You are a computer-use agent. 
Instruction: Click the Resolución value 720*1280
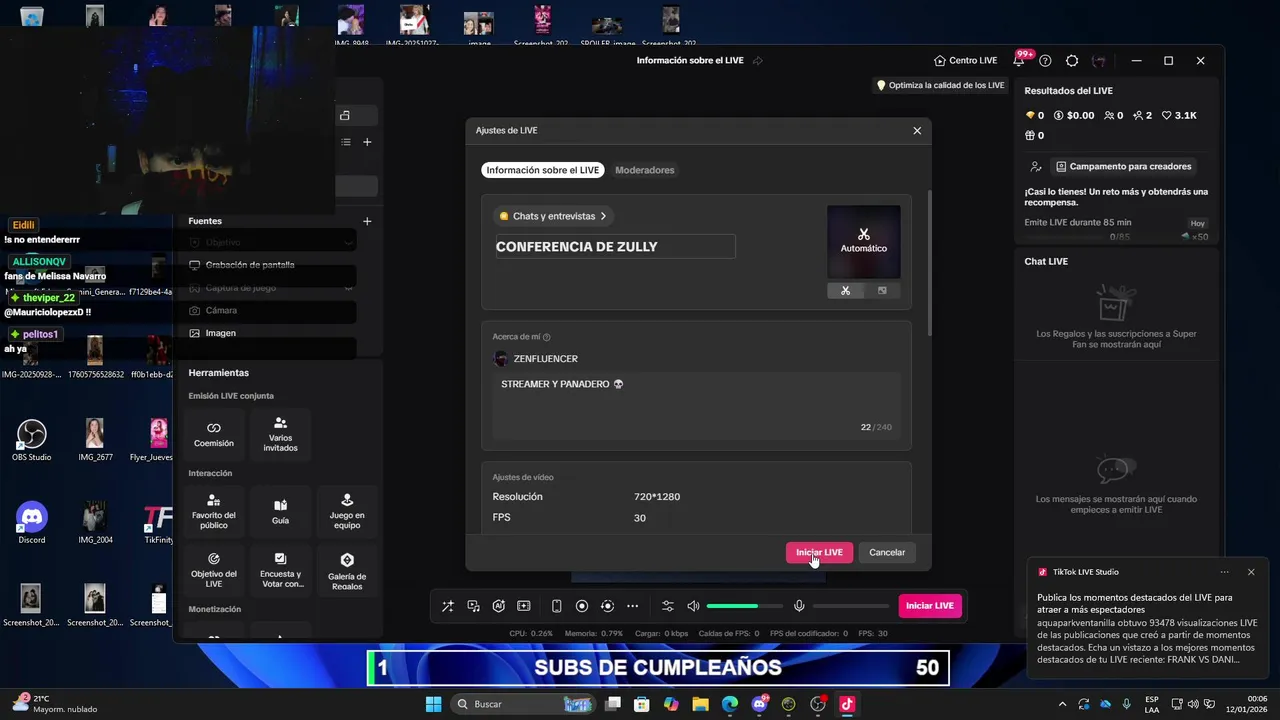(657, 497)
